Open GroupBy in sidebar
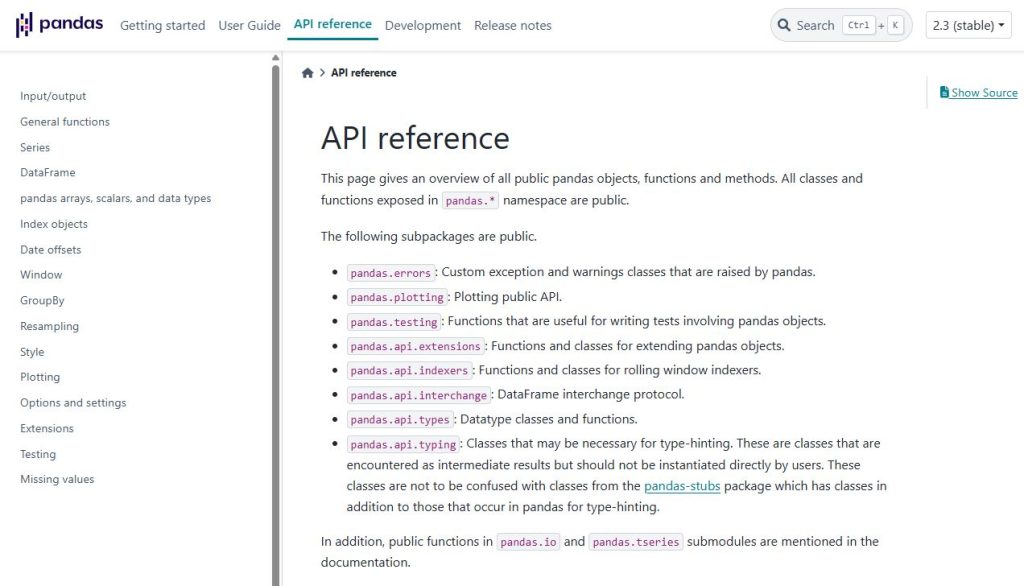 click(x=42, y=301)
